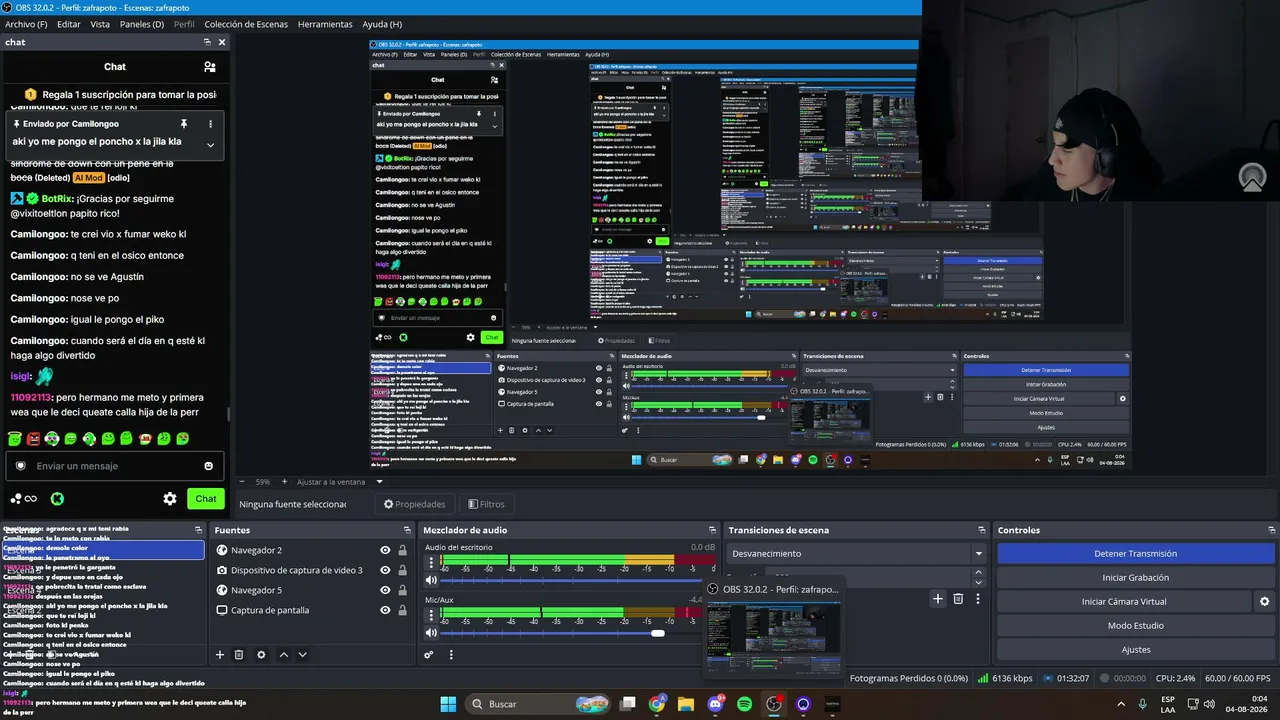Remove transition with trash icon
This screenshot has height=720, width=1280.
tap(958, 598)
